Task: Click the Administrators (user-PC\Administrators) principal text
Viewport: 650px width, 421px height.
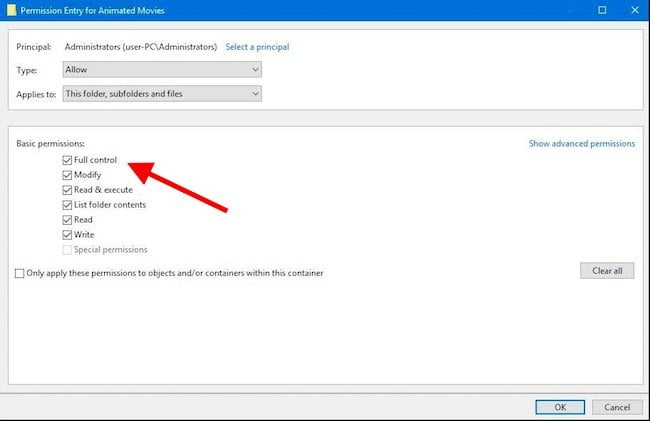Action: coord(141,47)
